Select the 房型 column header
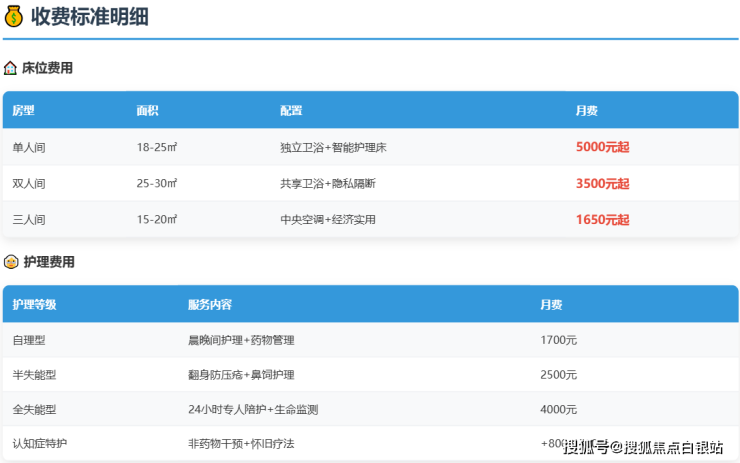This screenshot has width=740, height=463. [24, 110]
